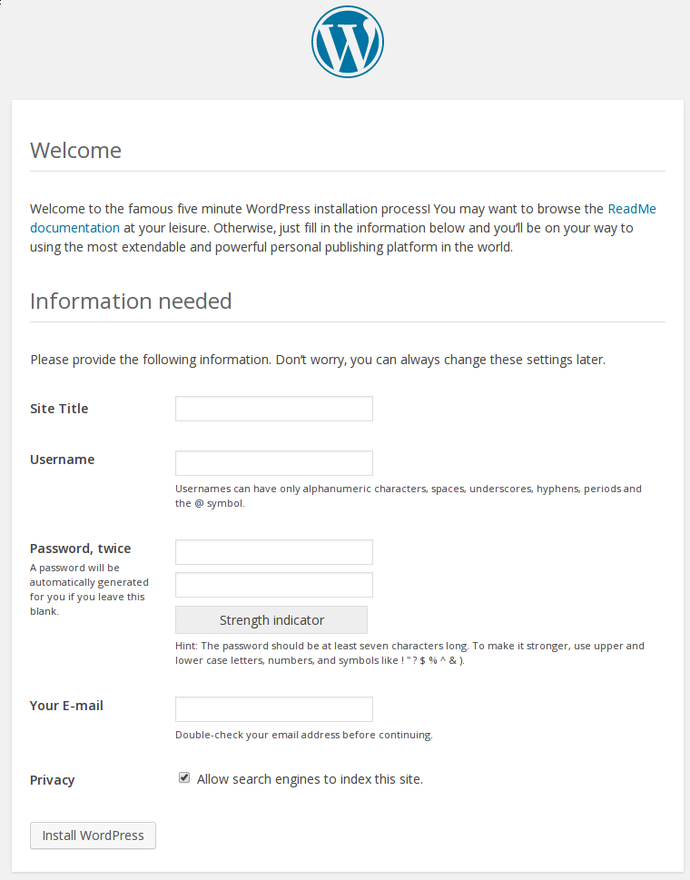Click the Site Title label
The width and height of the screenshot is (690, 880).
pyautogui.click(x=59, y=409)
